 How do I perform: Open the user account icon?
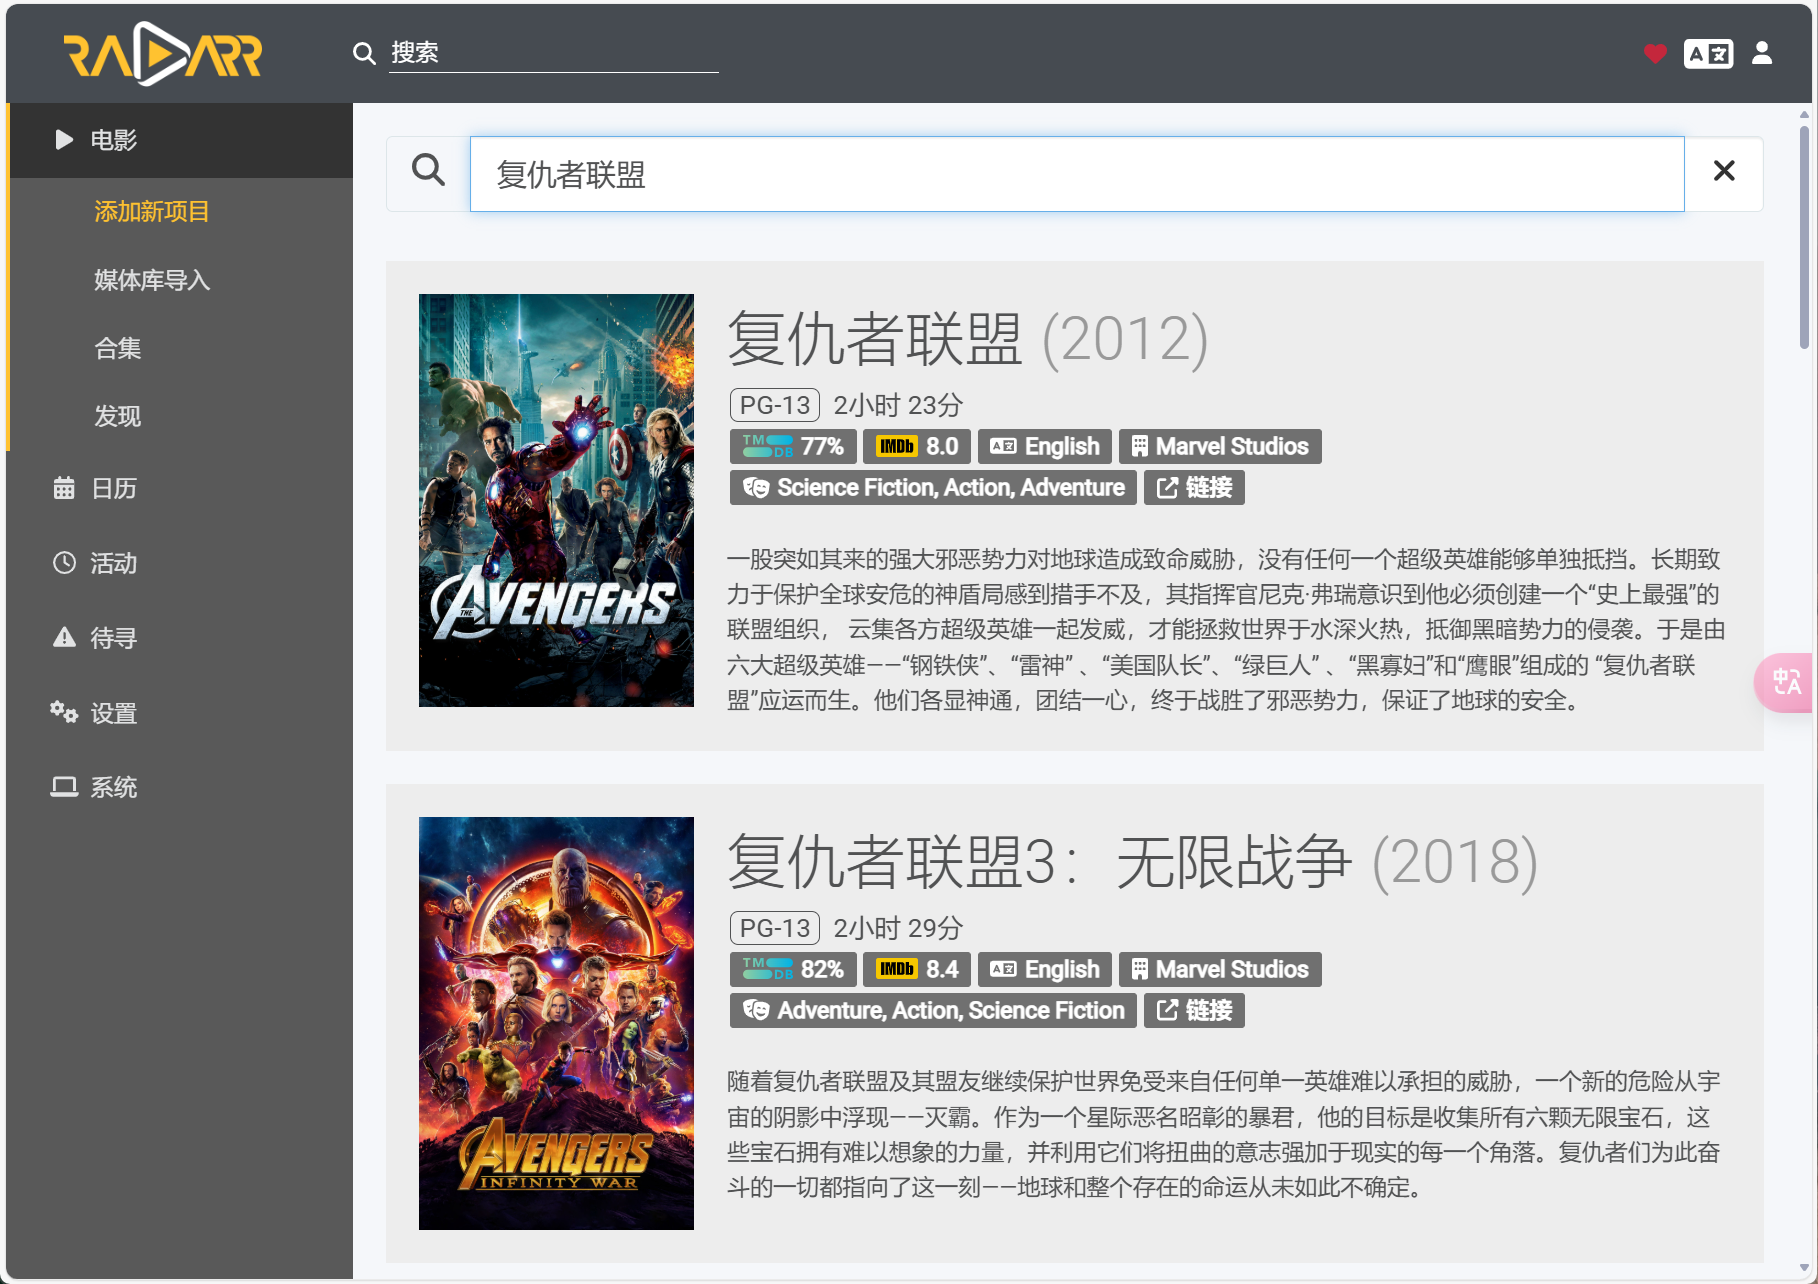coord(1762,54)
